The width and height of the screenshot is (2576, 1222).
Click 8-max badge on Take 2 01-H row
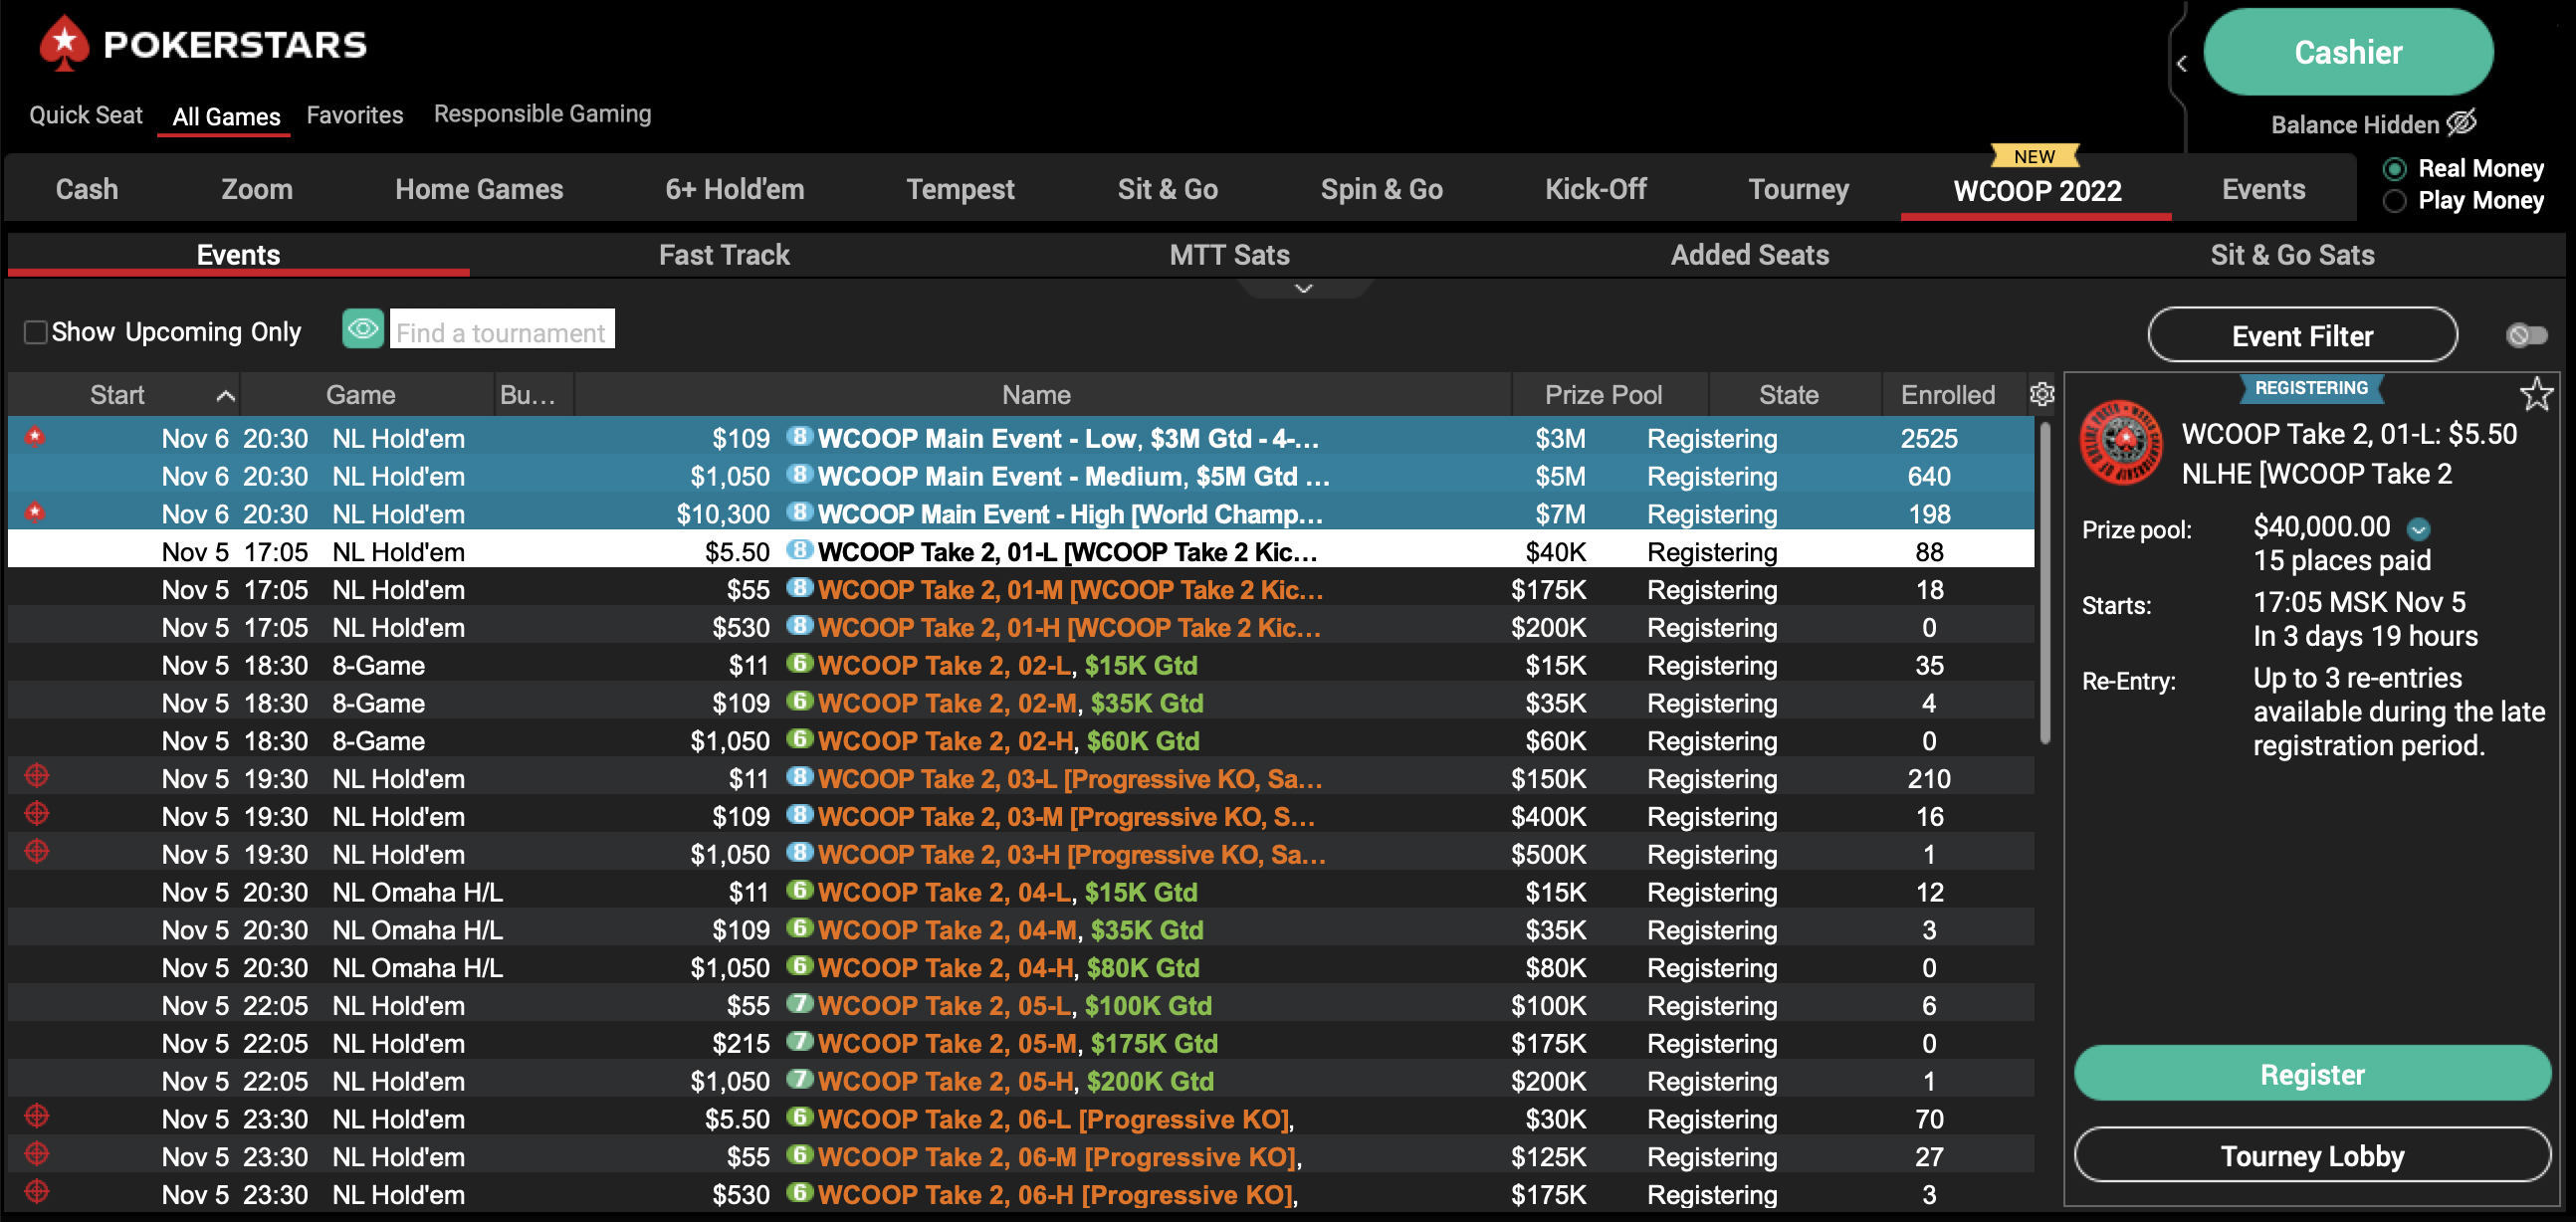[x=798, y=625]
